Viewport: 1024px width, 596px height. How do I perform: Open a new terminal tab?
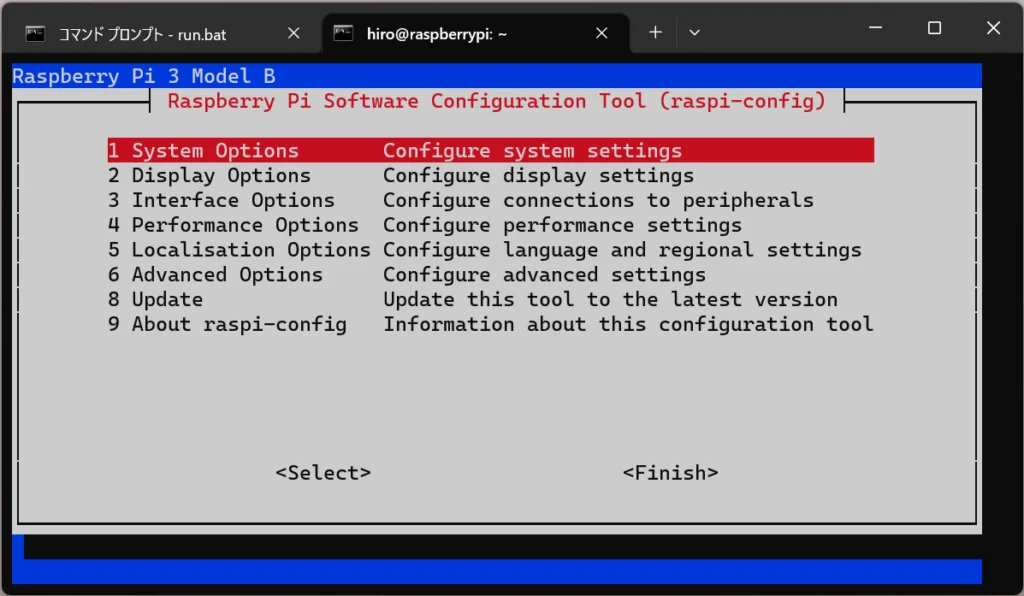tap(655, 32)
